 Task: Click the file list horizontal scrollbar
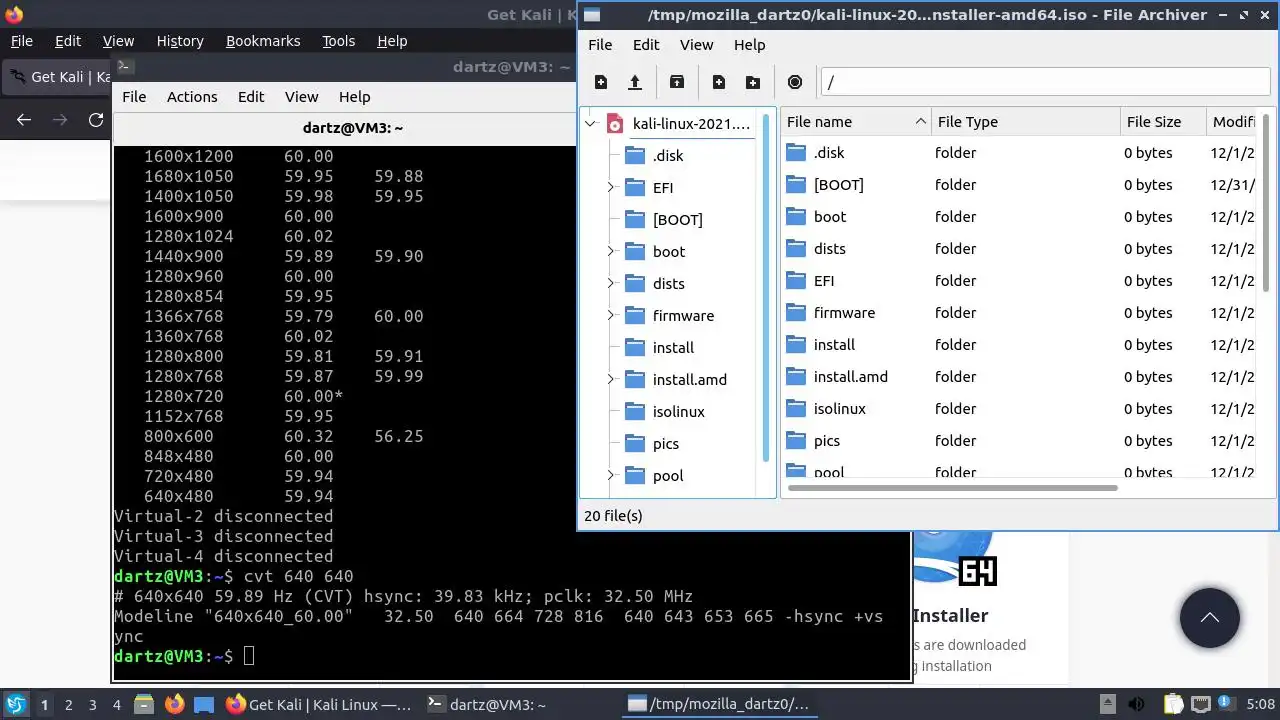pos(952,488)
